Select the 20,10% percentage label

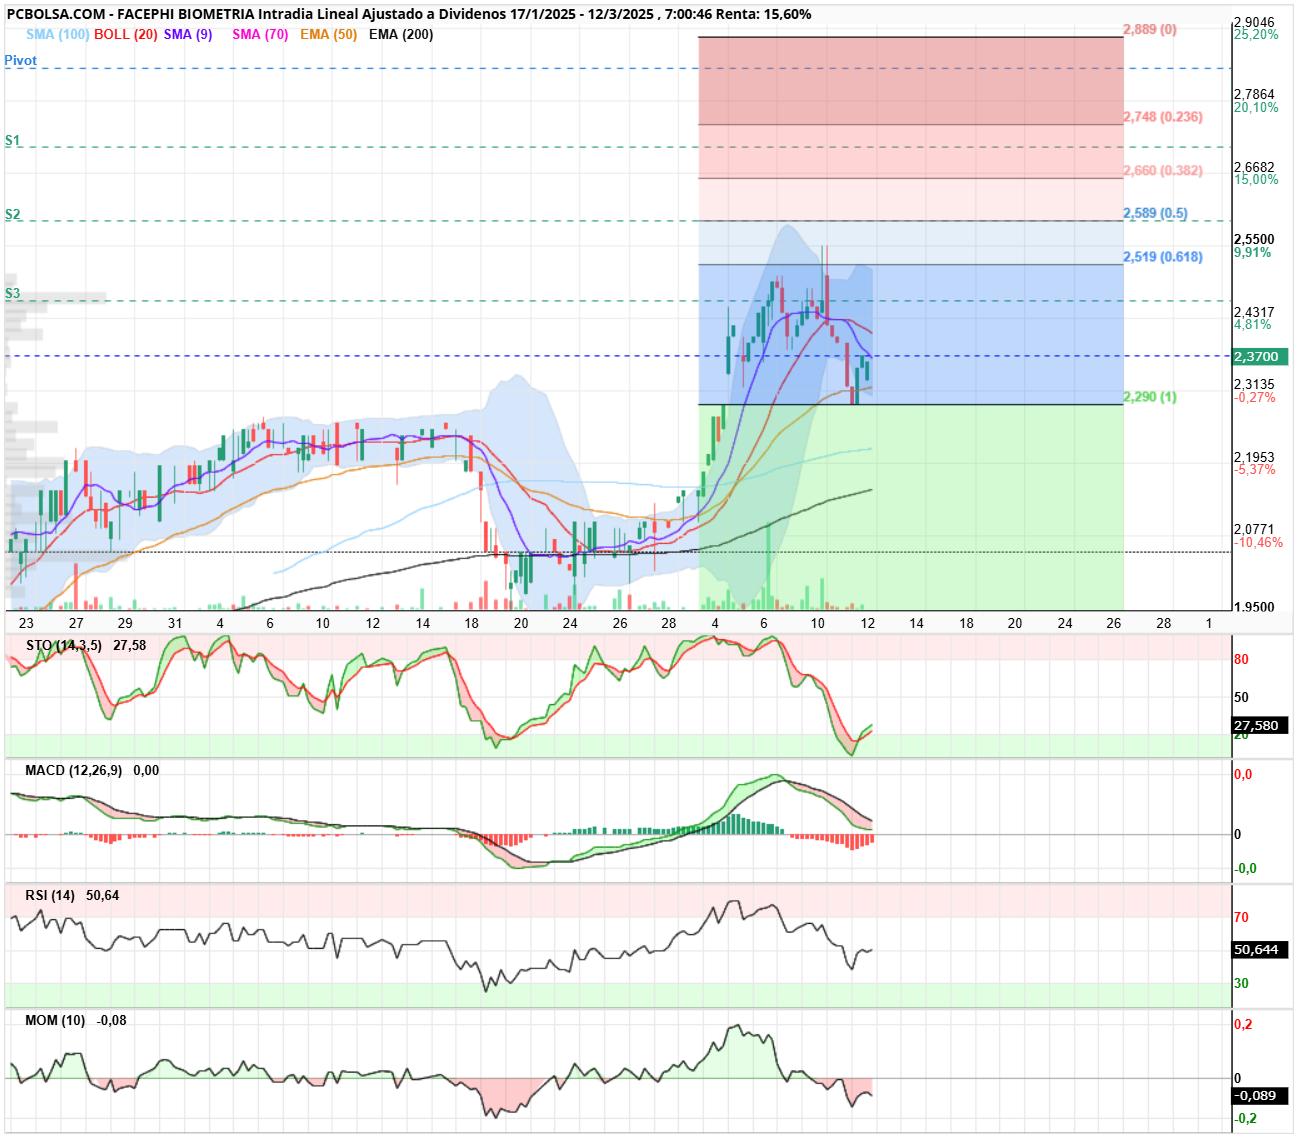coord(1256,107)
